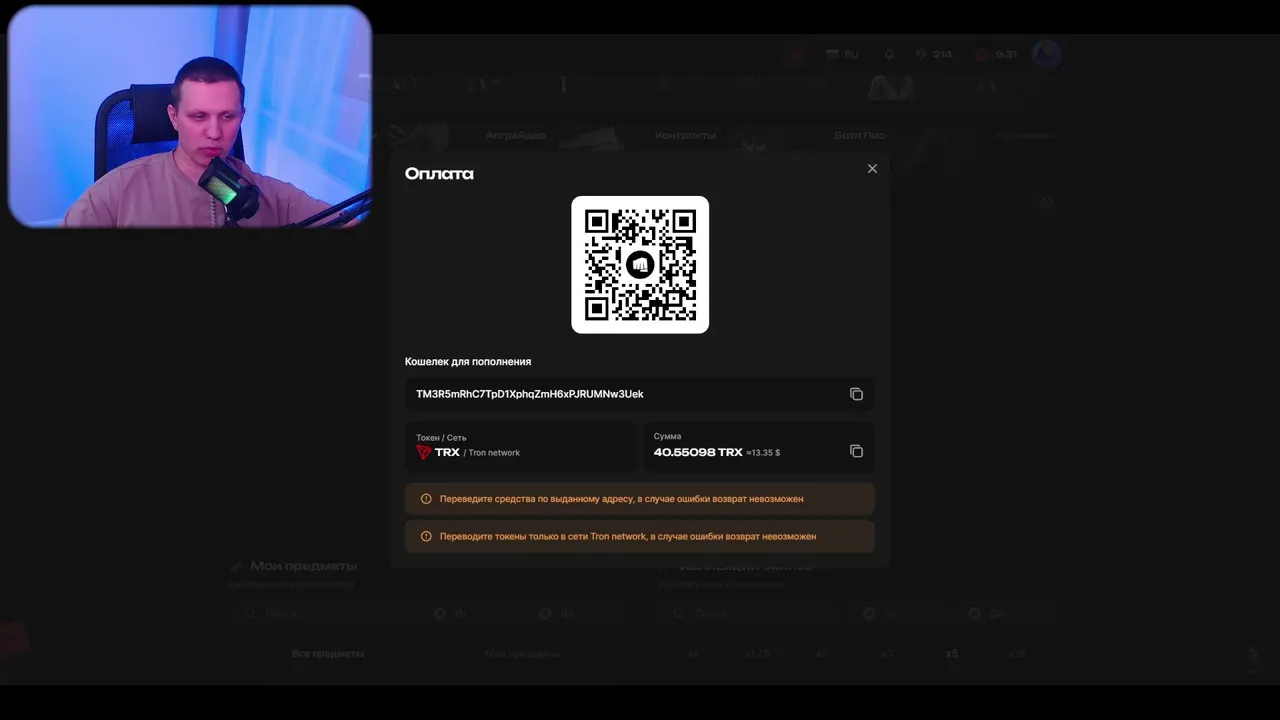1280x720 pixels.
Task: Switch to the Контракты tab
Action: (685, 135)
